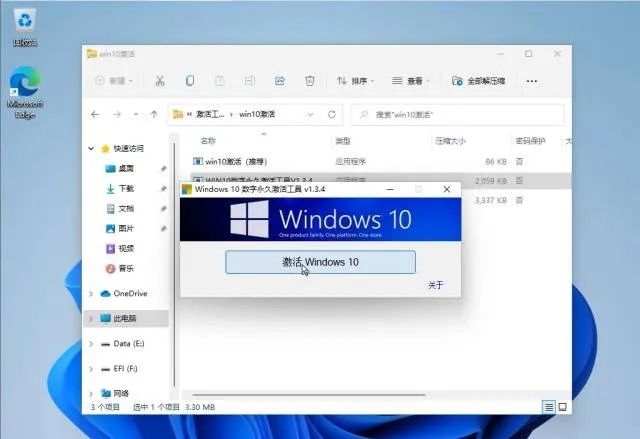Select EFI (F:) drive

[125, 369]
